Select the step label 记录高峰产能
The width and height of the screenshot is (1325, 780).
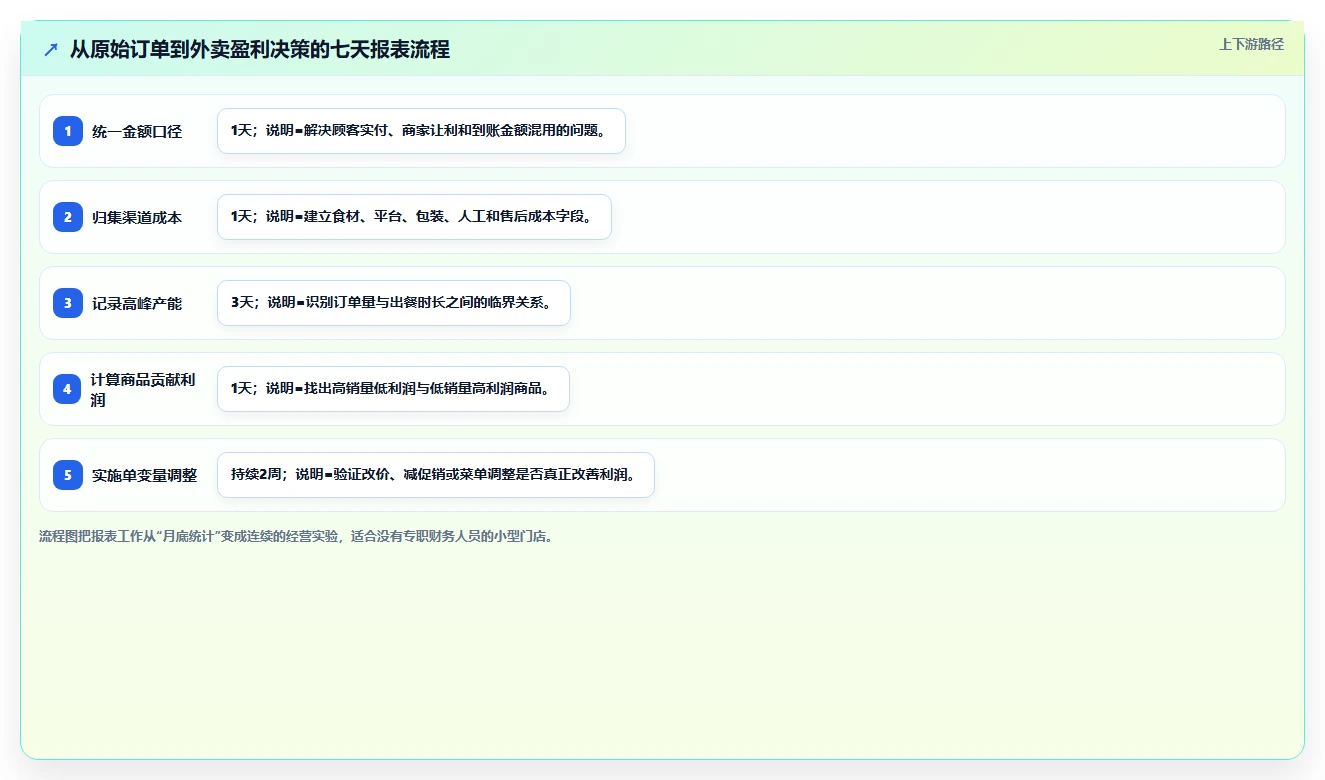(137, 303)
